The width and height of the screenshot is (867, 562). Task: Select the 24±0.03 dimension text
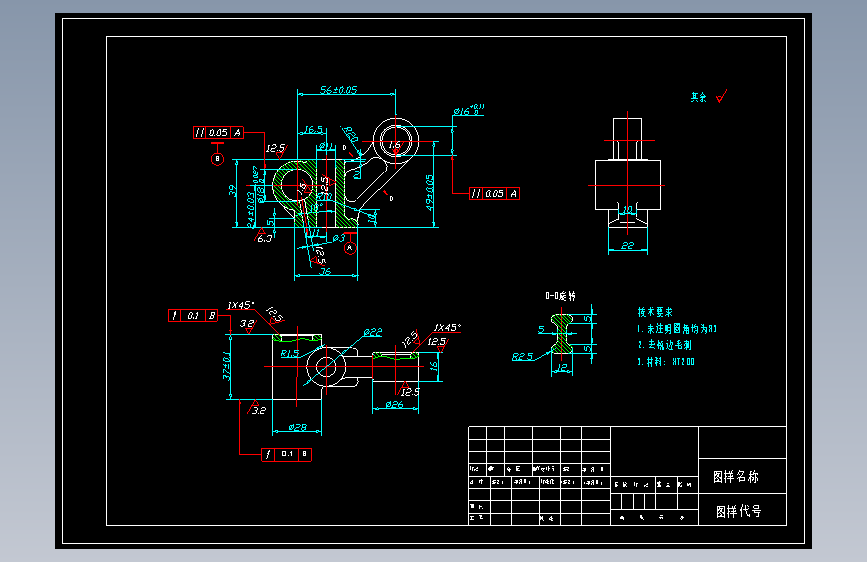[x=250, y=209]
